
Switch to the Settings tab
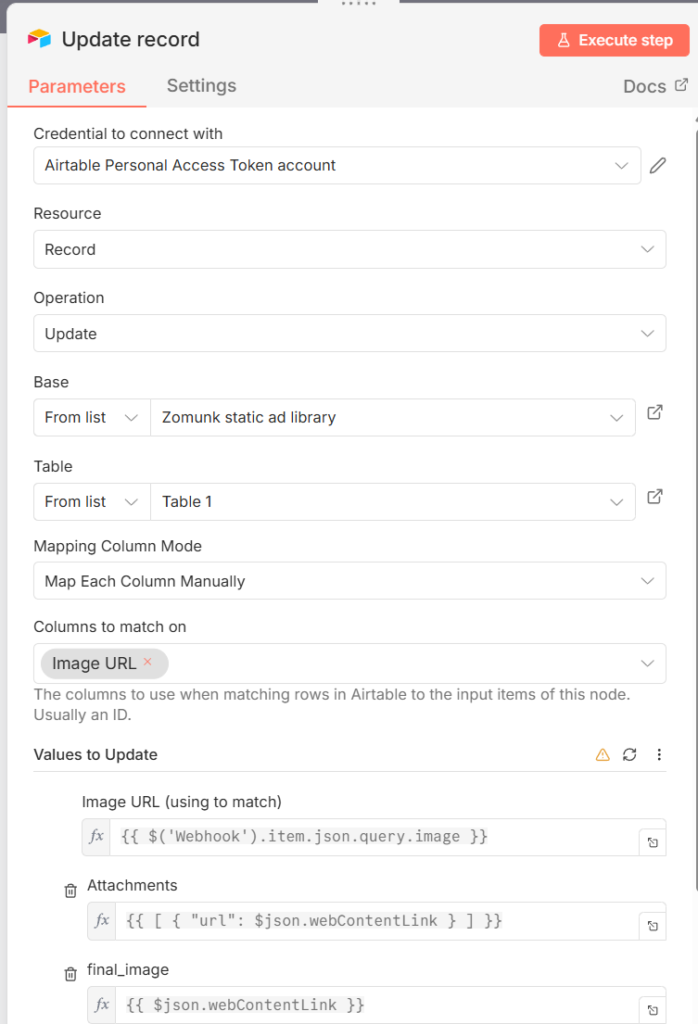(x=201, y=86)
